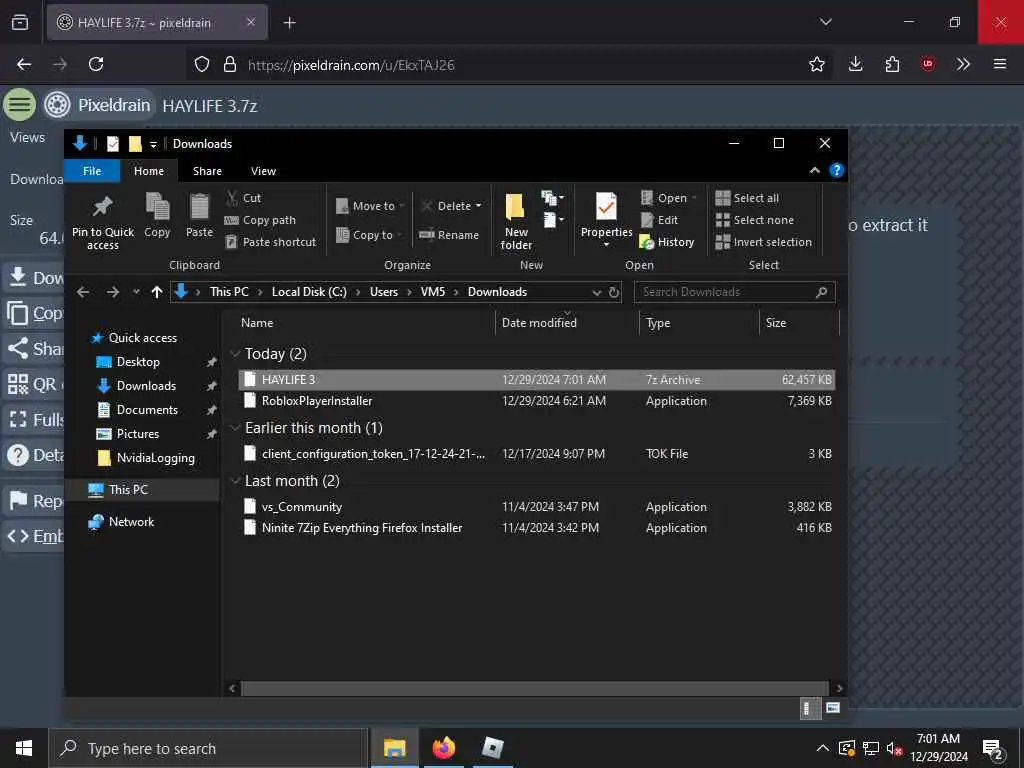The width and height of the screenshot is (1024, 768).
Task: Click the History command
Action: click(x=667, y=242)
